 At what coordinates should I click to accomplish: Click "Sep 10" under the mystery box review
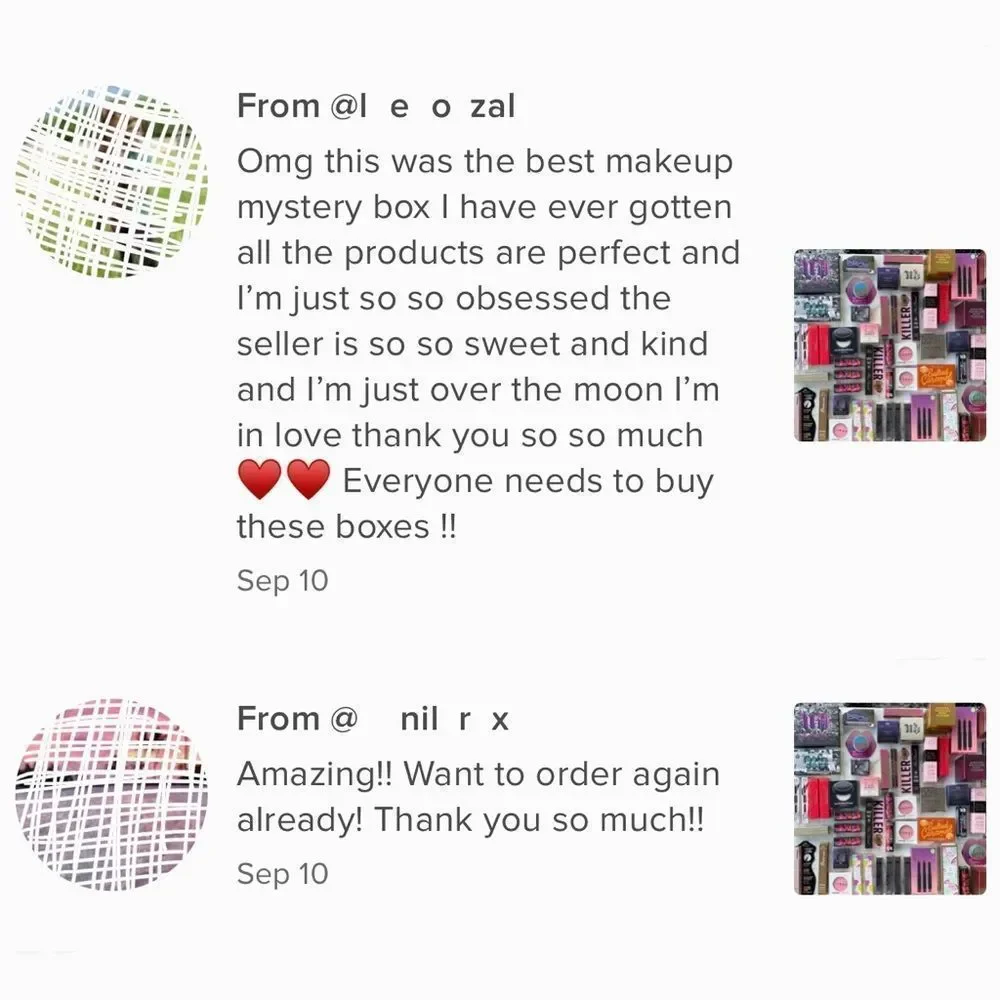pos(282,581)
